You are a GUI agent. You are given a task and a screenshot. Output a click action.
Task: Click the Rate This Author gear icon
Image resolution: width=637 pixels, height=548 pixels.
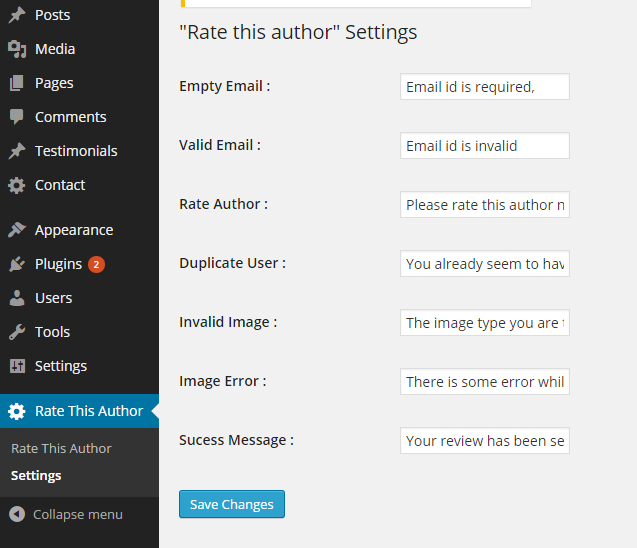tap(17, 411)
